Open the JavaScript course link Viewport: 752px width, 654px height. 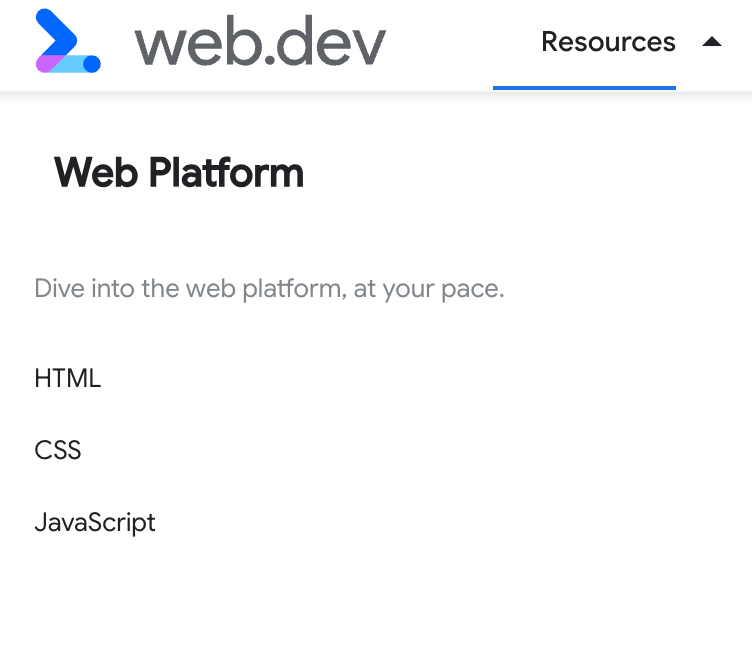pyautogui.click(x=95, y=523)
